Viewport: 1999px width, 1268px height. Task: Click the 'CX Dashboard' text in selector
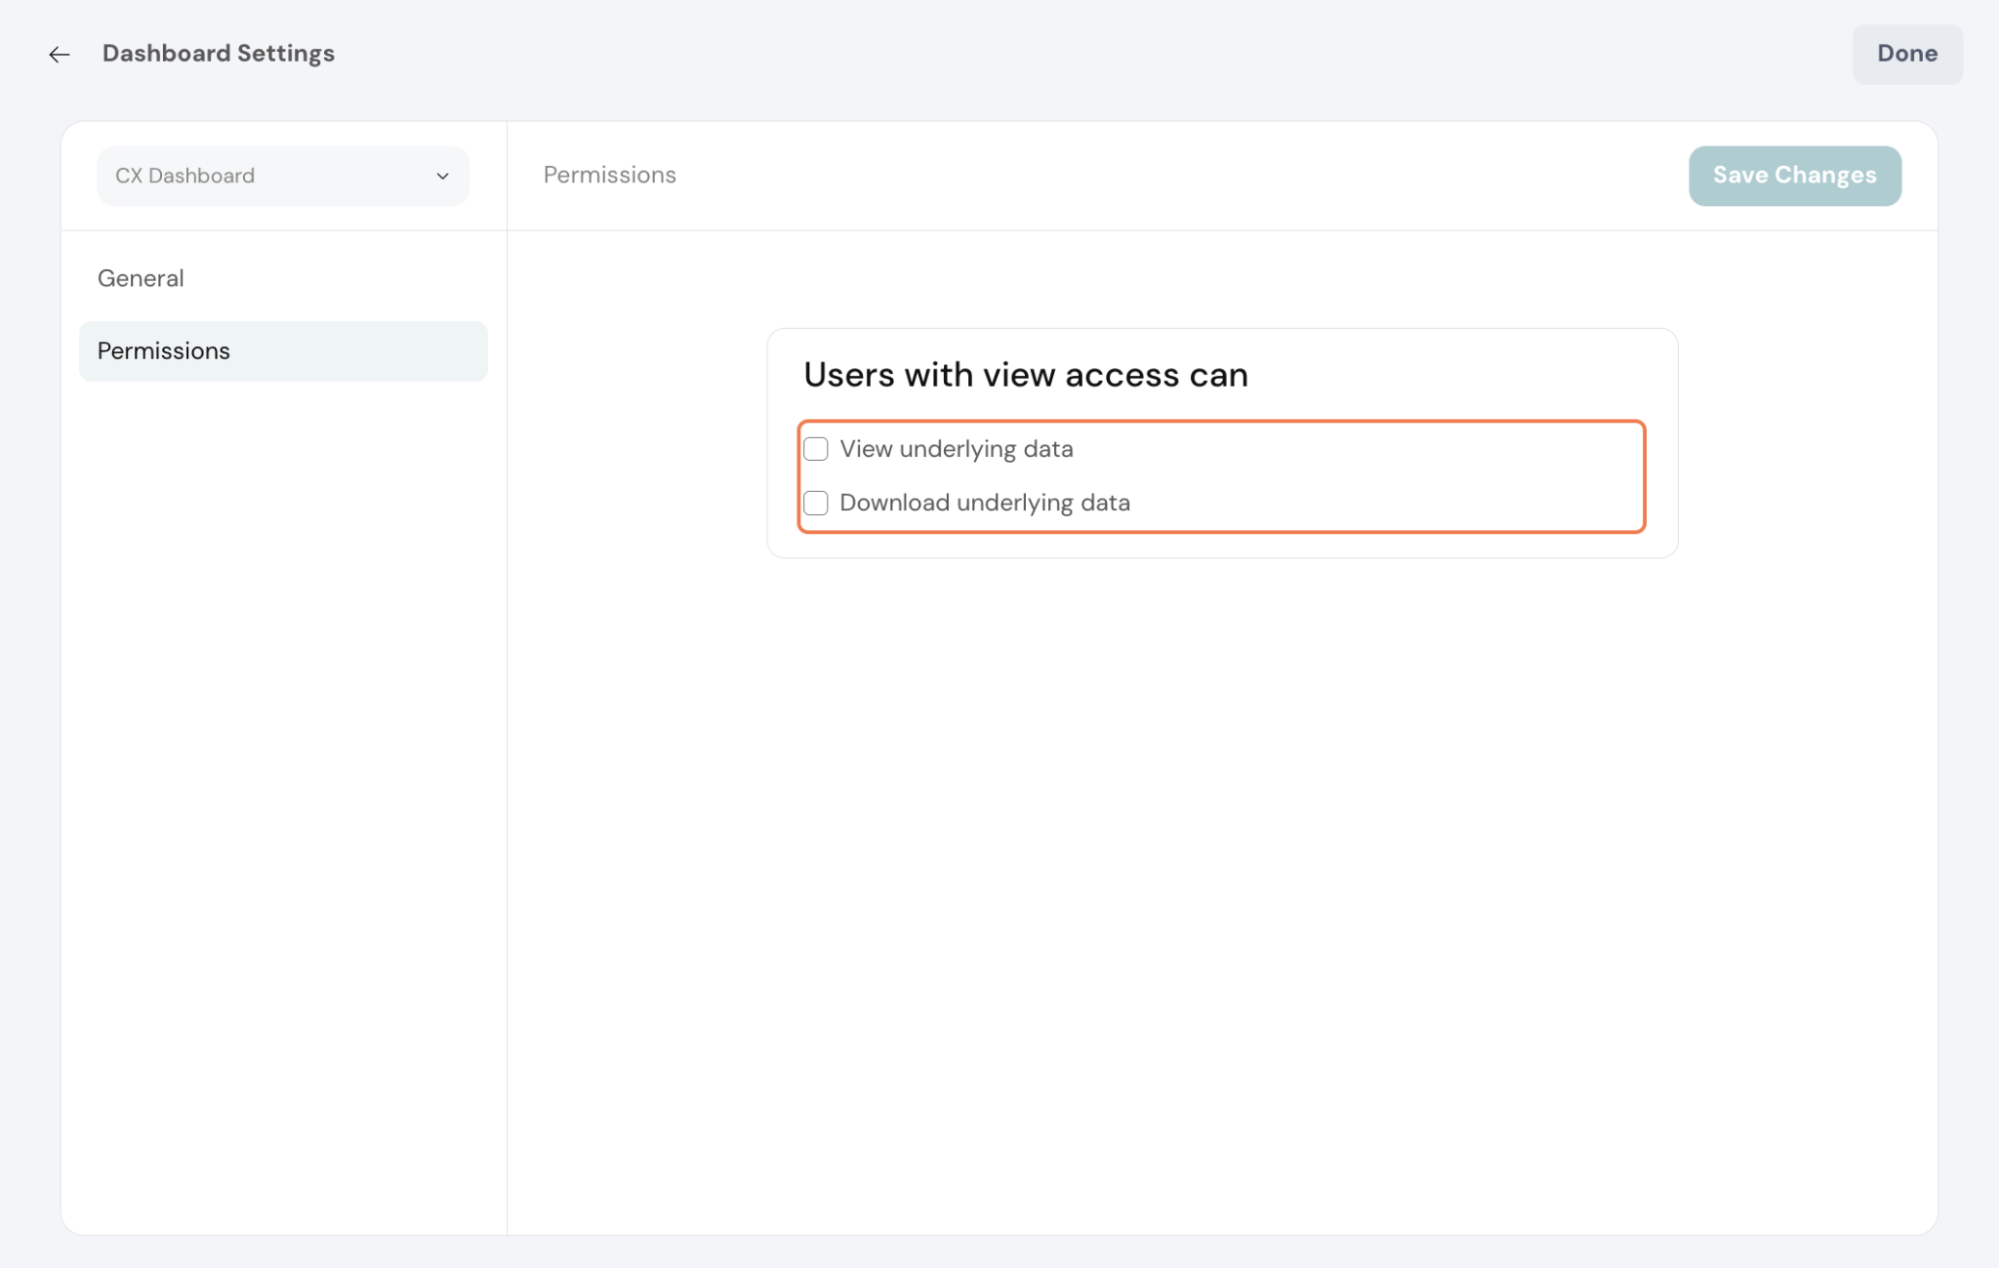click(x=185, y=176)
